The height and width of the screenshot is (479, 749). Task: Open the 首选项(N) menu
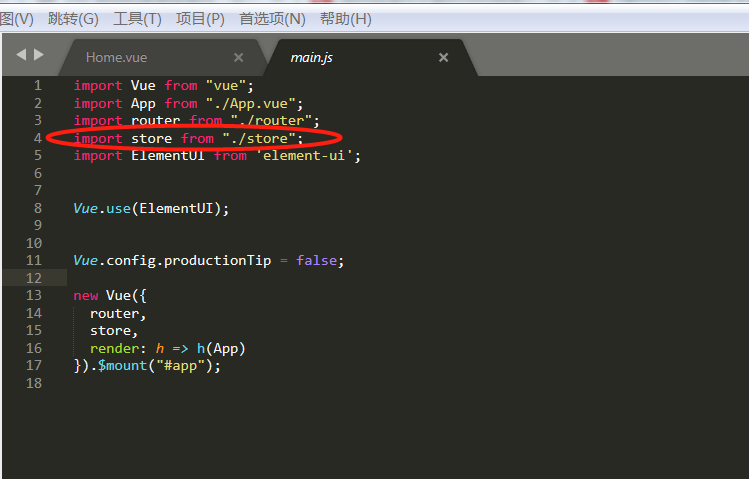(x=272, y=19)
